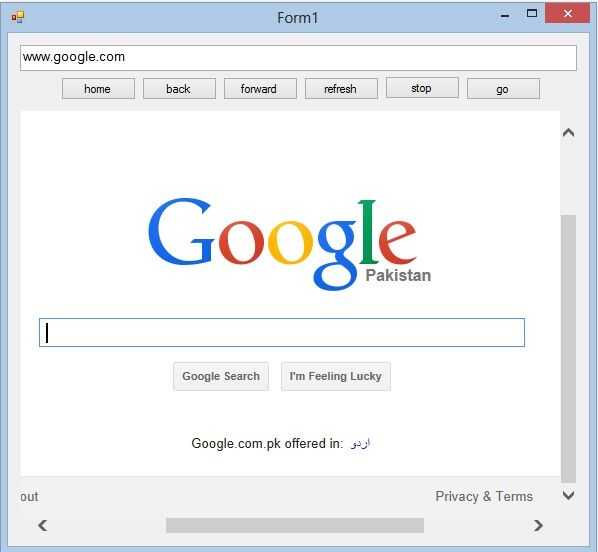The width and height of the screenshot is (598, 552).
Task: Maximize the Form1 window
Action: pyautogui.click(x=532, y=14)
